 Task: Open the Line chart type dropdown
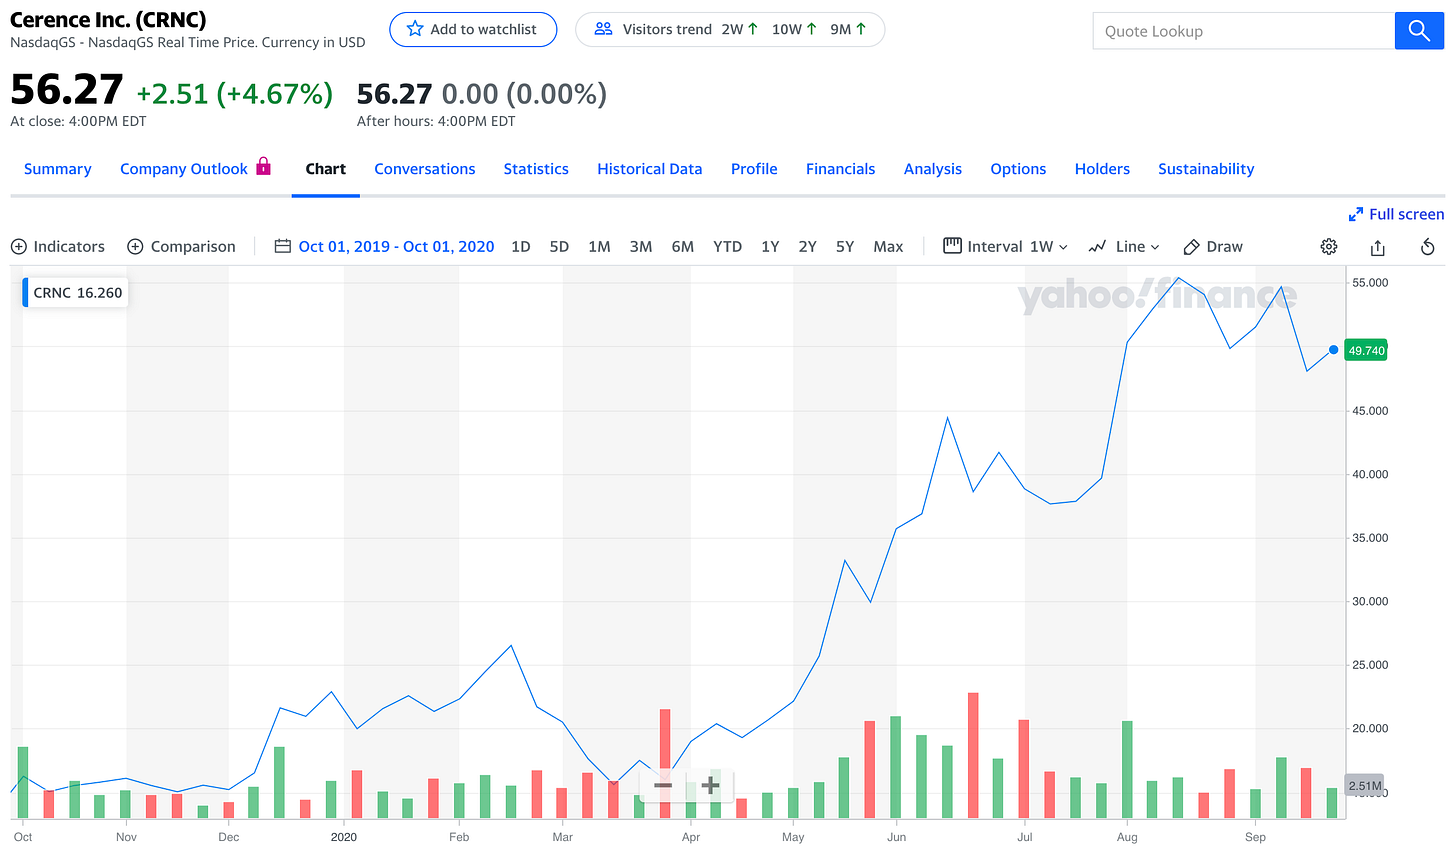pos(1124,246)
